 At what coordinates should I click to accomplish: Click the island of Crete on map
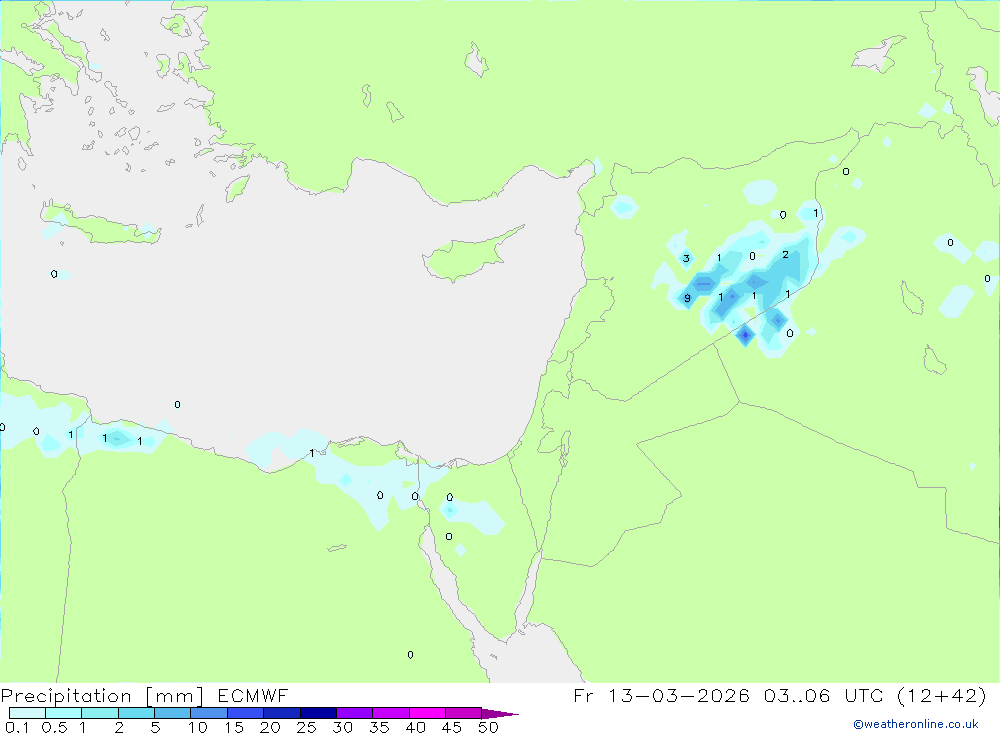coord(102,225)
